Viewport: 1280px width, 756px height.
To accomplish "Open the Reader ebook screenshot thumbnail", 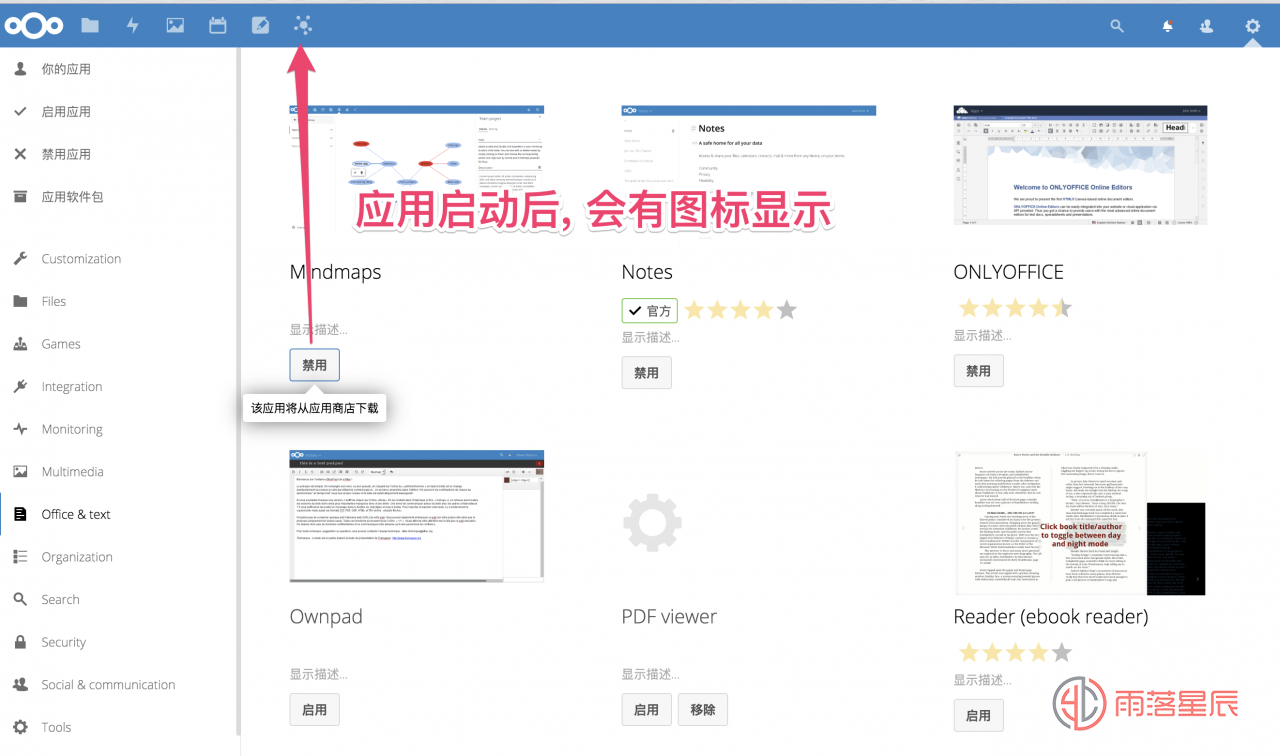I will (x=1081, y=522).
